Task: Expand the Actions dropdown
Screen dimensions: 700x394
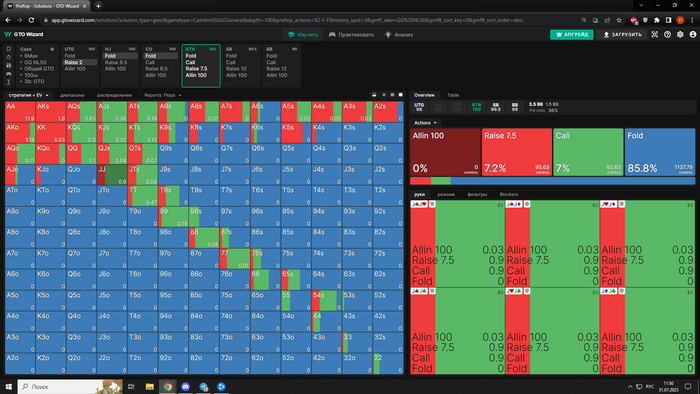Action: click(x=425, y=123)
